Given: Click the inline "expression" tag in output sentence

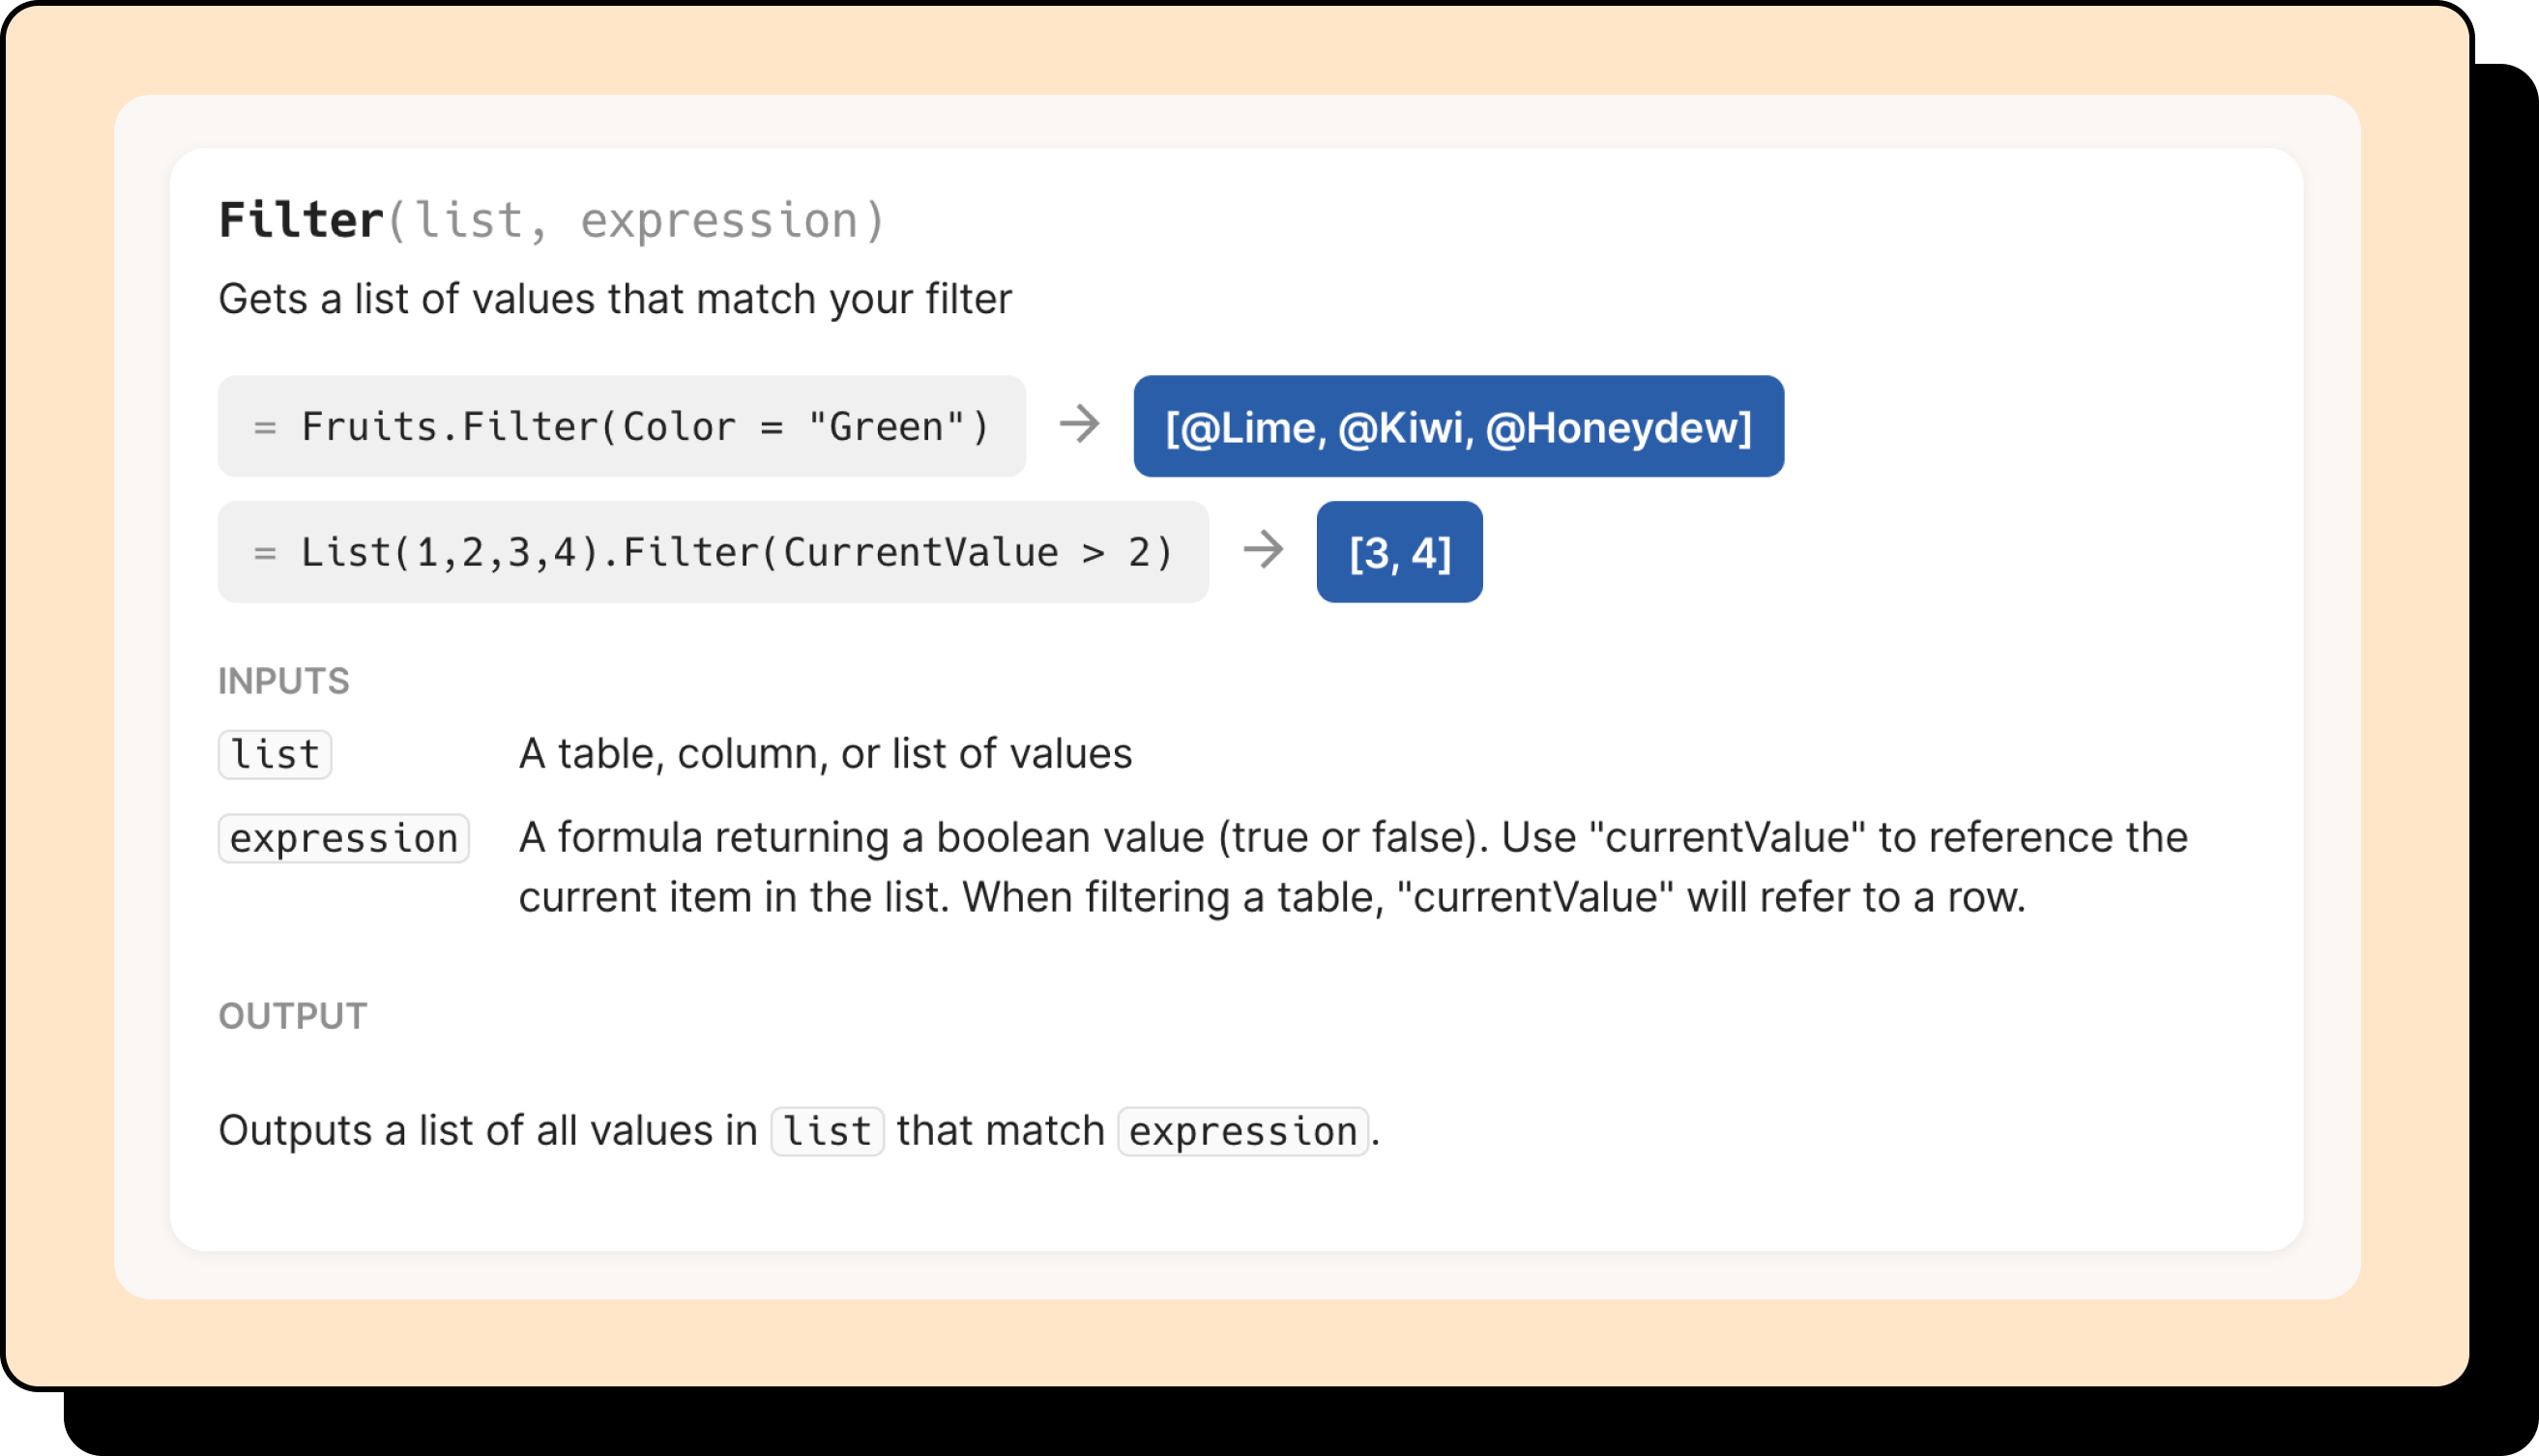Looking at the screenshot, I should 1243,1132.
